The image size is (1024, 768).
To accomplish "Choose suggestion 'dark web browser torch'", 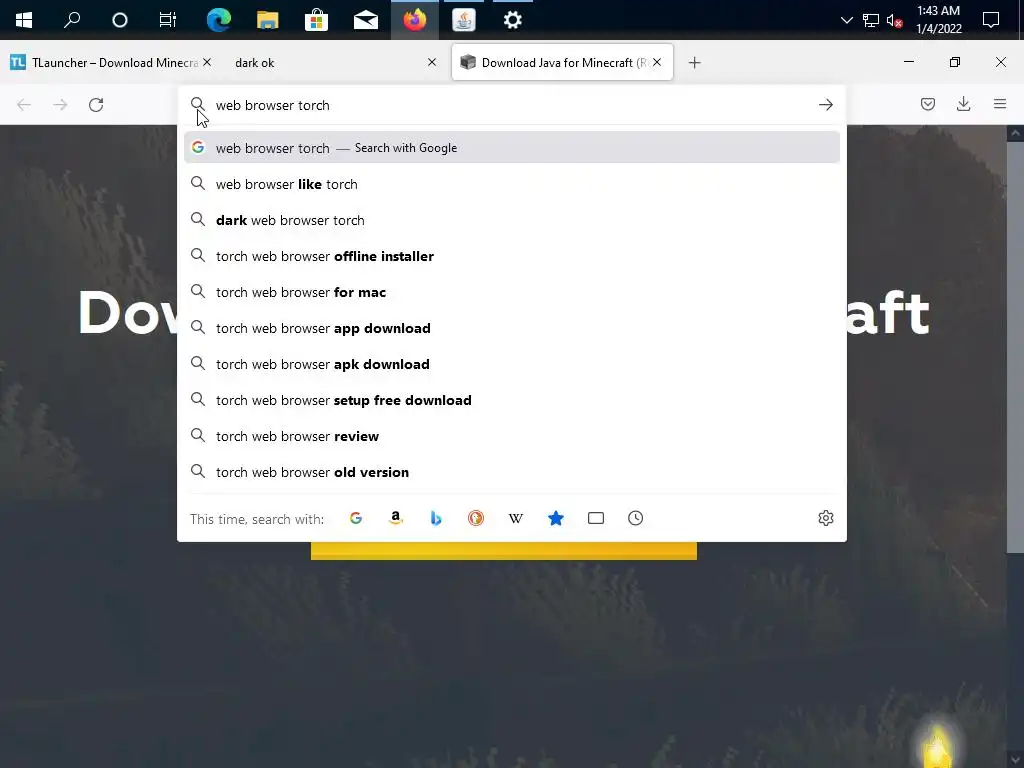I will [x=511, y=220].
